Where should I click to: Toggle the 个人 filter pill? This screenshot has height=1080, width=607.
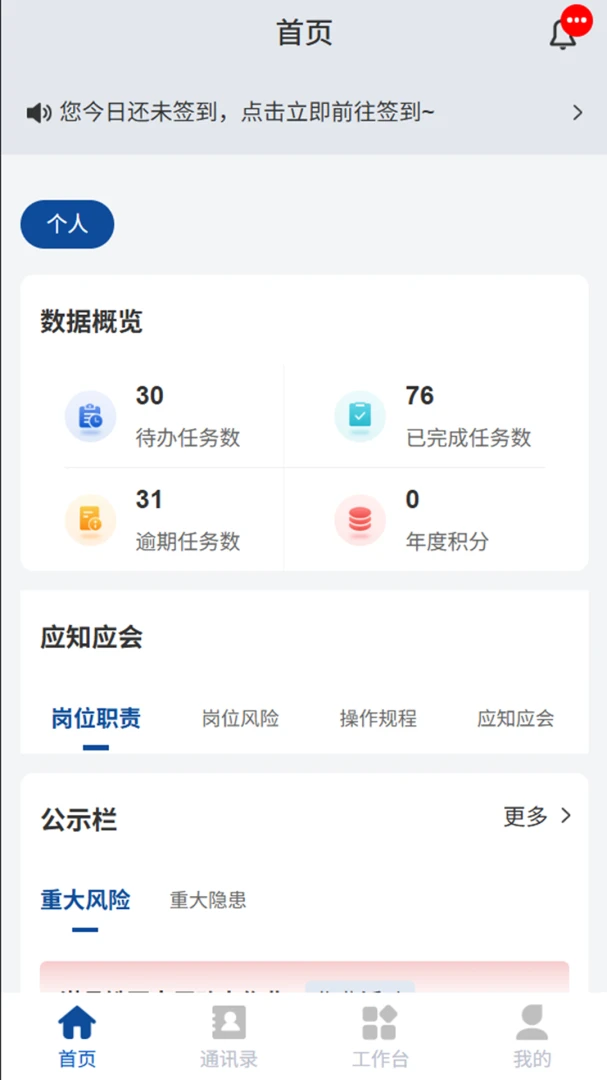point(68,224)
